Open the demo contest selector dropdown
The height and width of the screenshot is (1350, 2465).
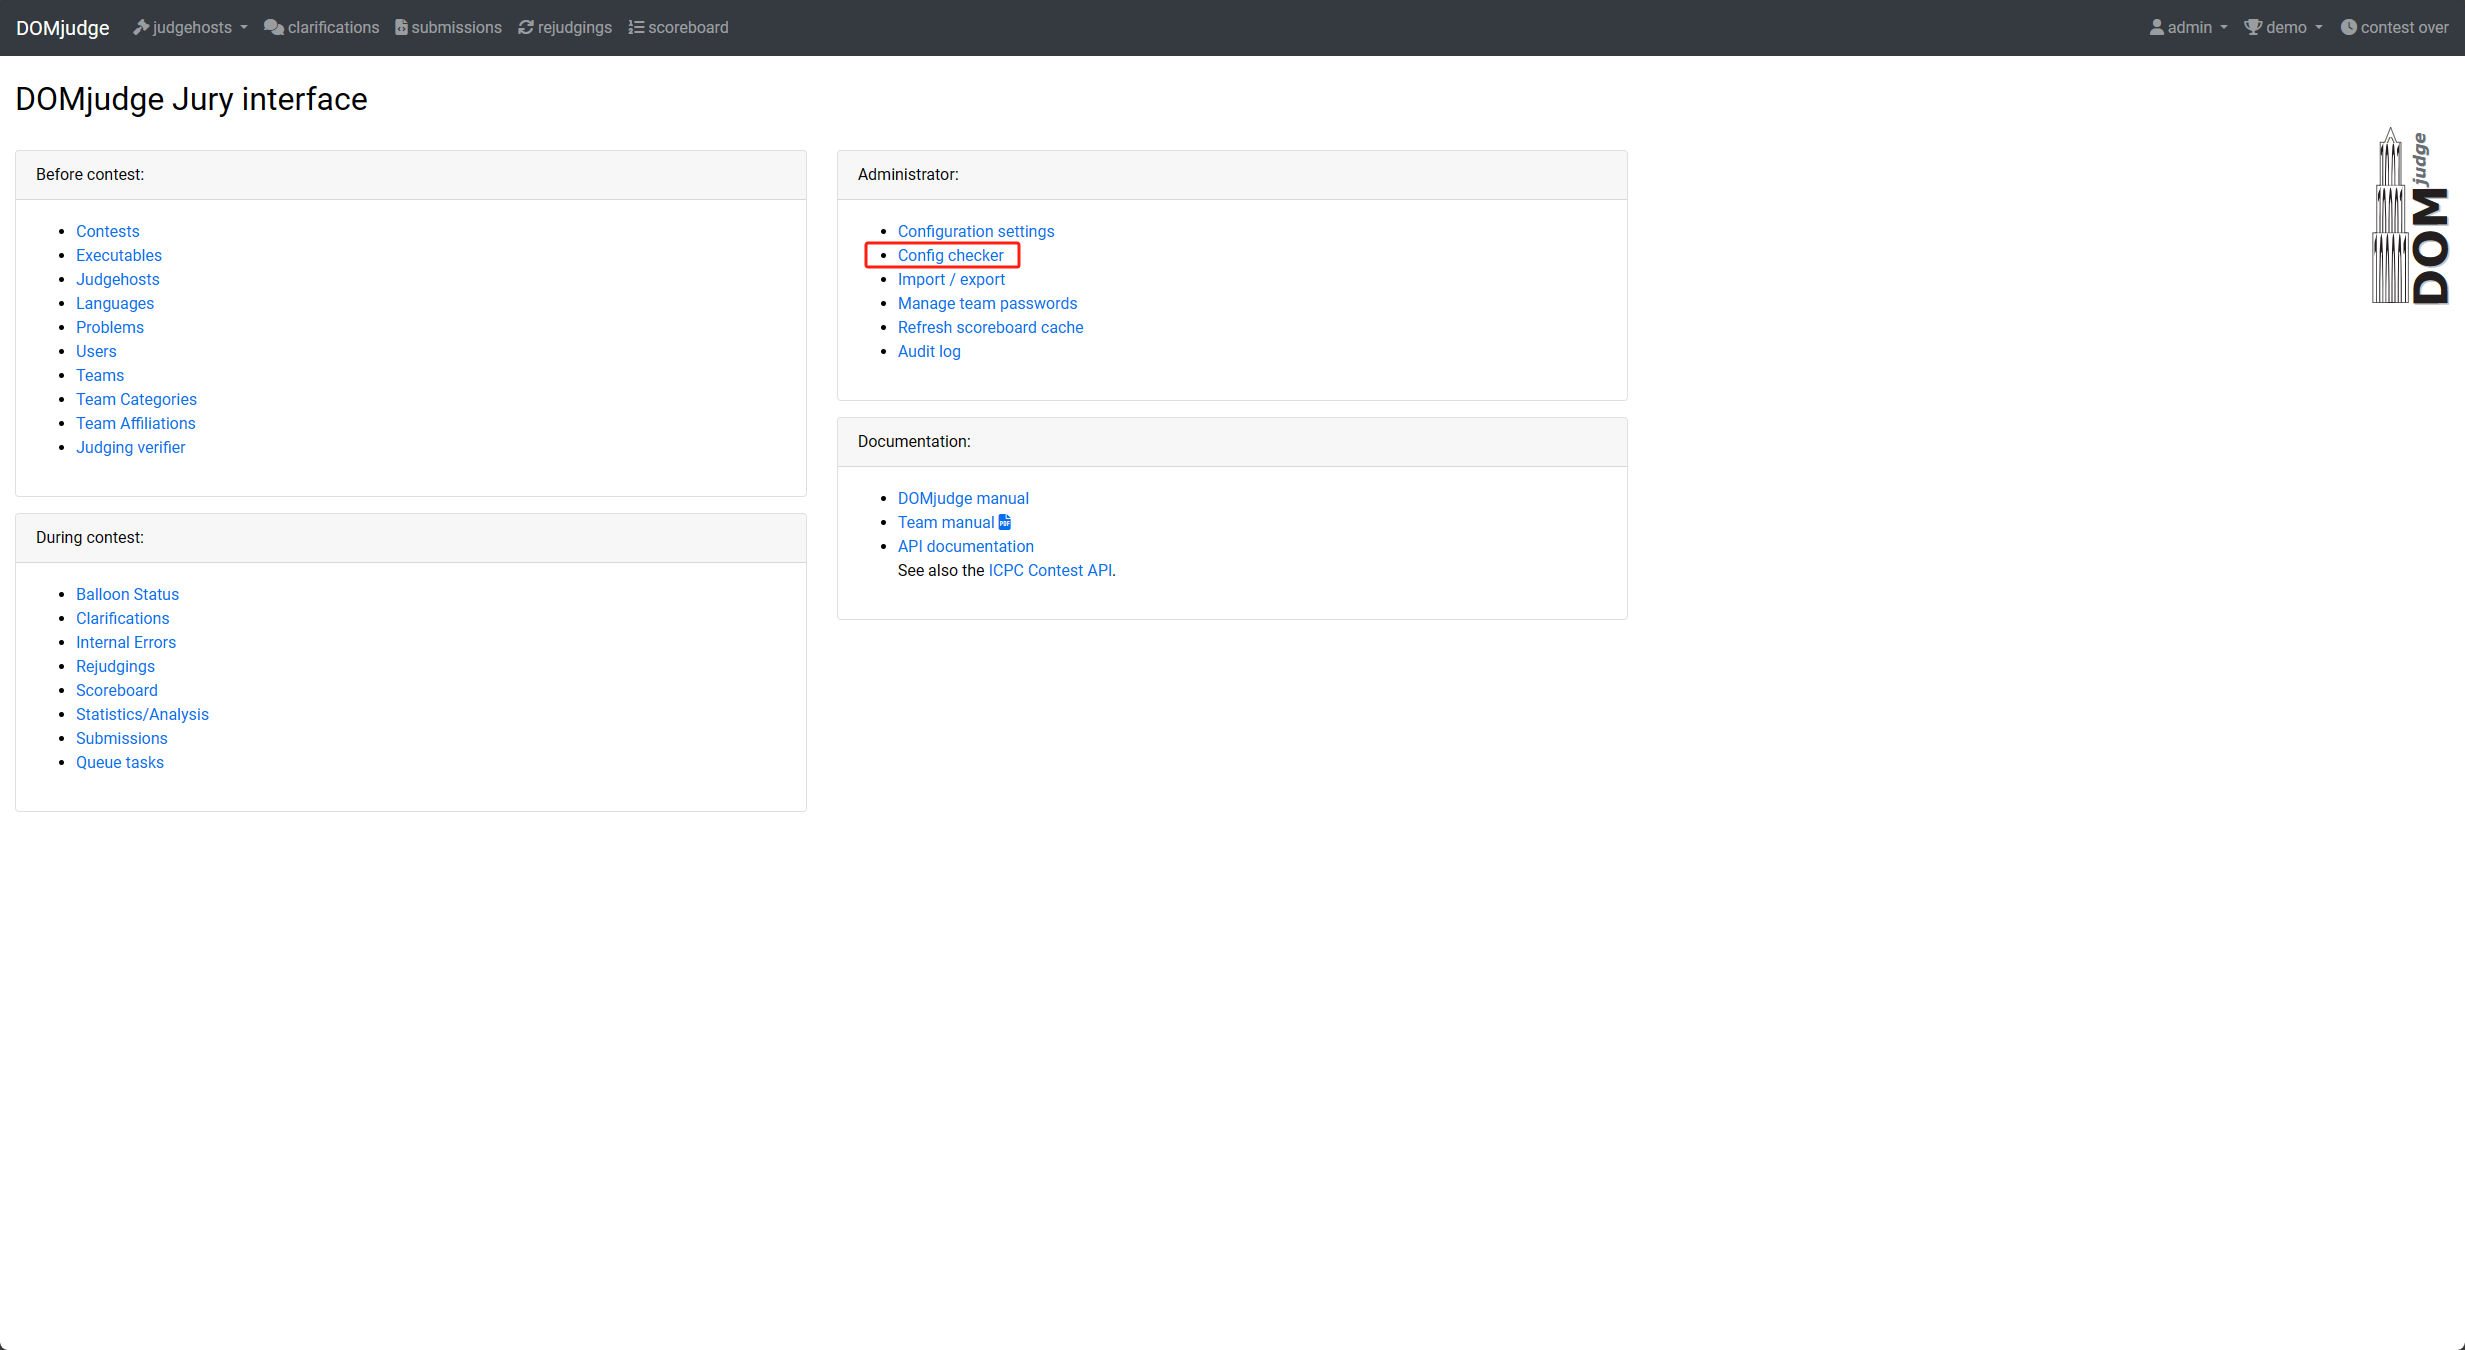point(2286,27)
